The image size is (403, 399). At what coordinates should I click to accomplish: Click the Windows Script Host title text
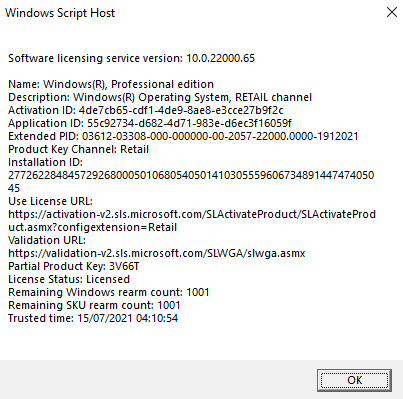(x=60, y=13)
